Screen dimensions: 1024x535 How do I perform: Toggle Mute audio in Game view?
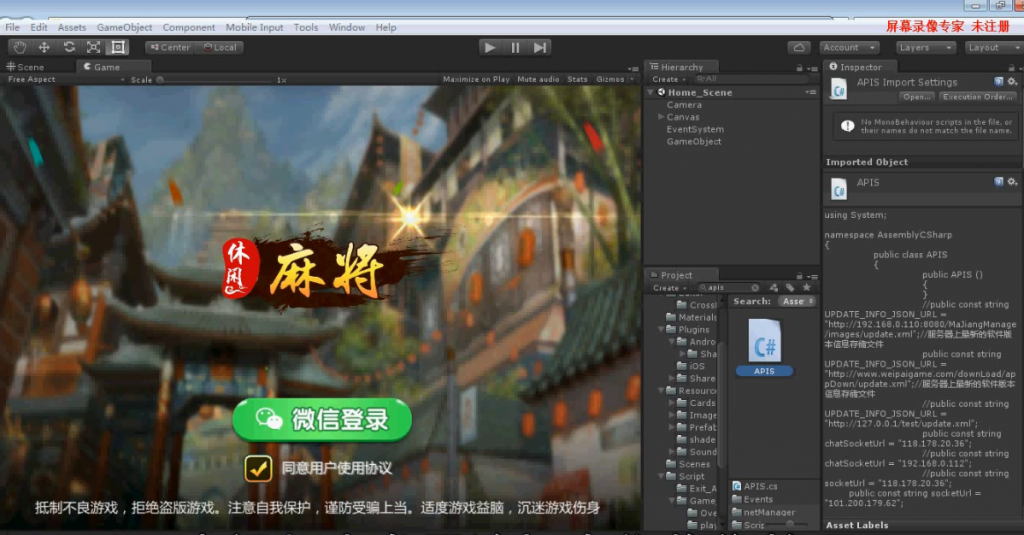click(538, 79)
